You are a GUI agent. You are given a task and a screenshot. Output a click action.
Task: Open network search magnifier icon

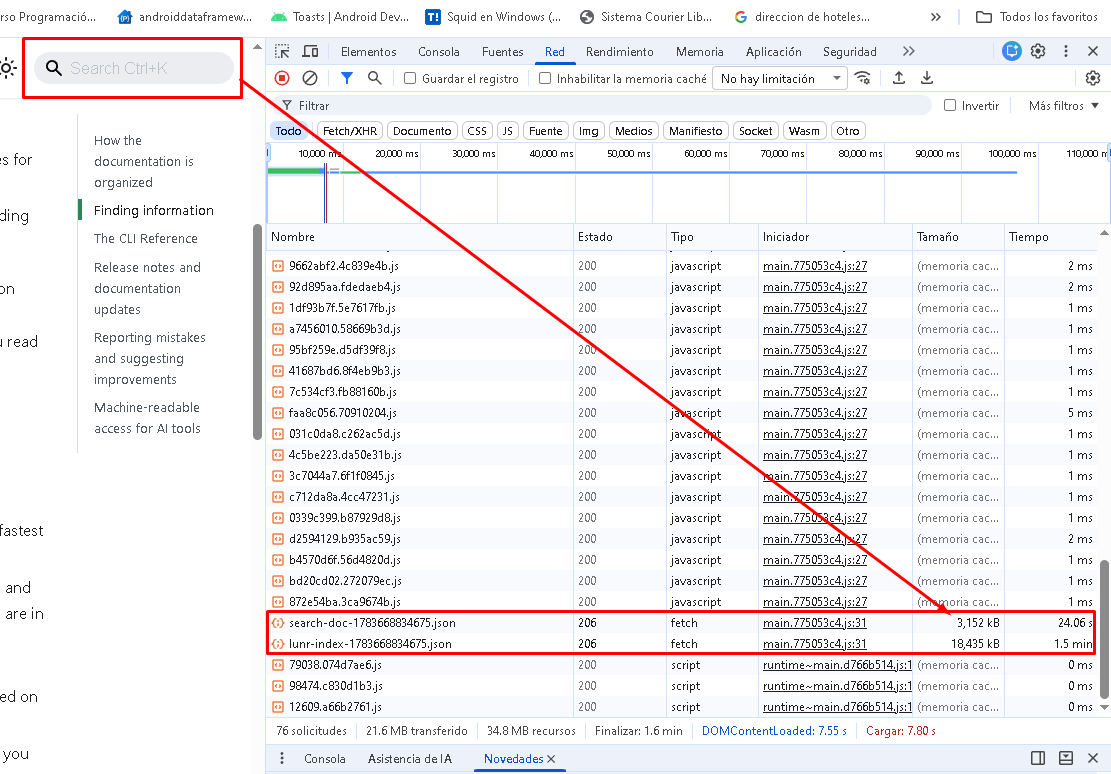click(375, 78)
